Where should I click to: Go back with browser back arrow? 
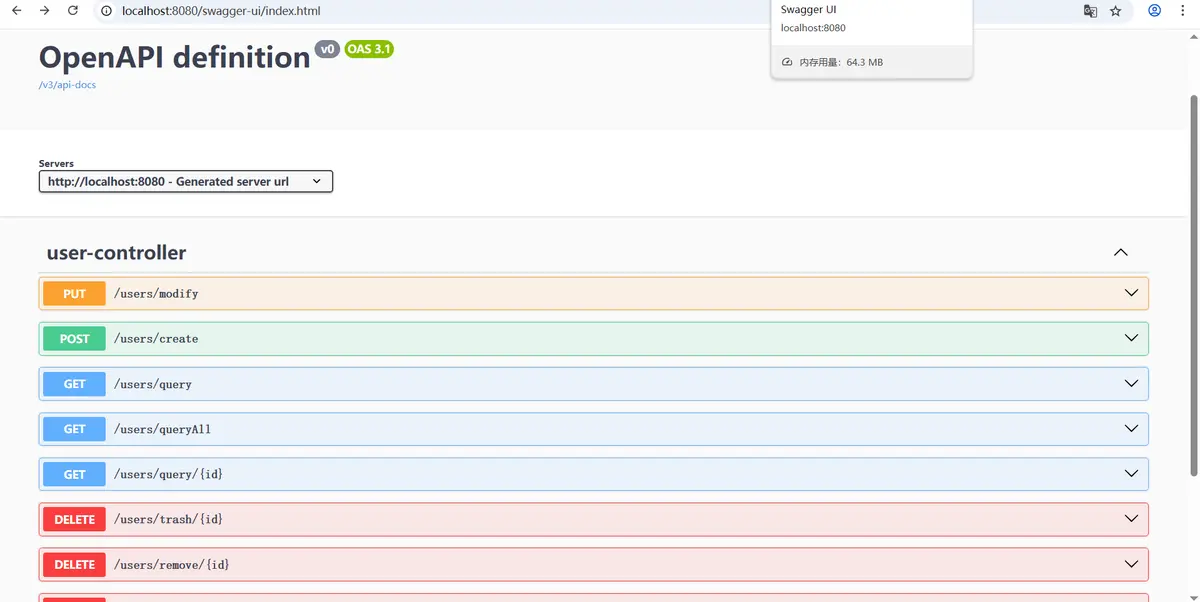coord(16,11)
